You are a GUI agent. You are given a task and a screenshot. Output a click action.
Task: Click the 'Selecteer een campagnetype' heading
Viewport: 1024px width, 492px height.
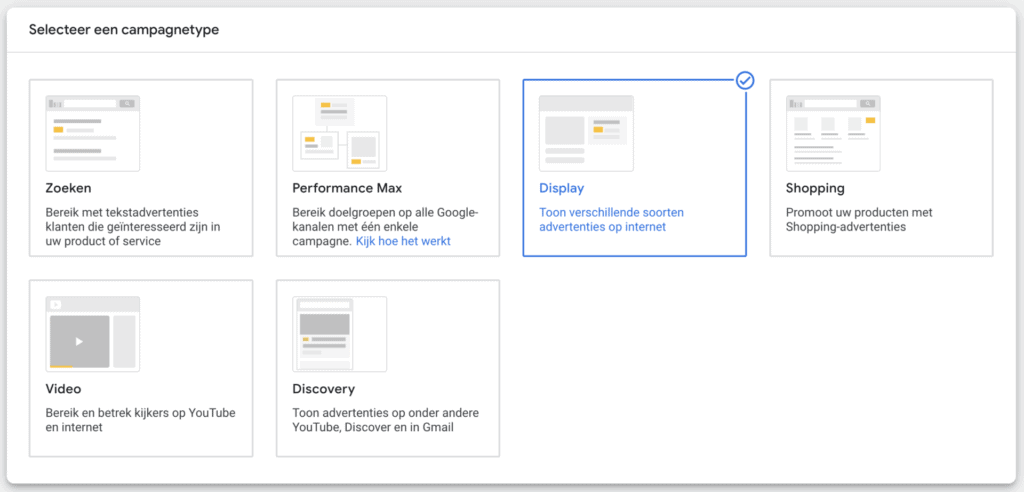(123, 30)
